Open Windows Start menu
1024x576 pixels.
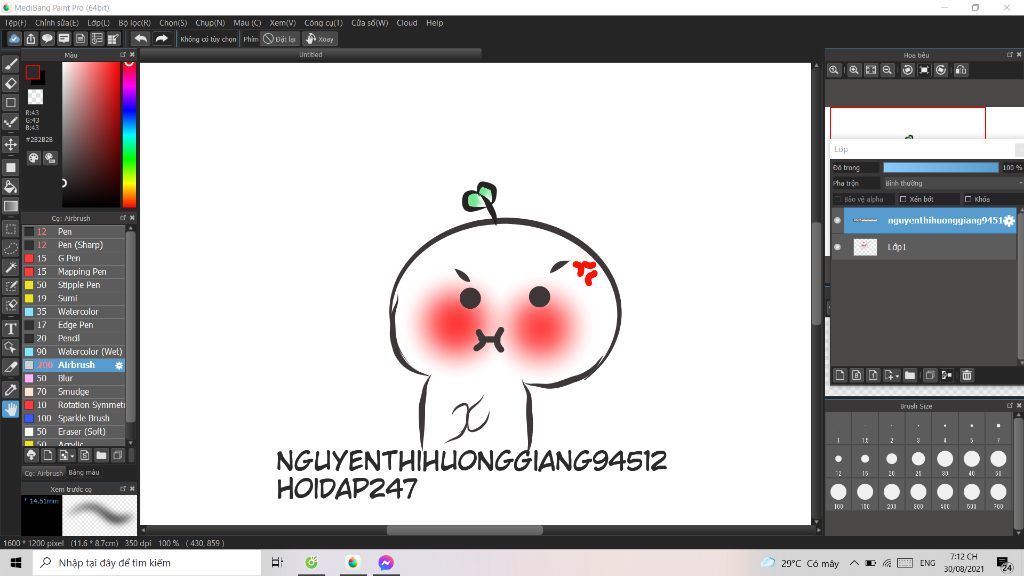16,562
